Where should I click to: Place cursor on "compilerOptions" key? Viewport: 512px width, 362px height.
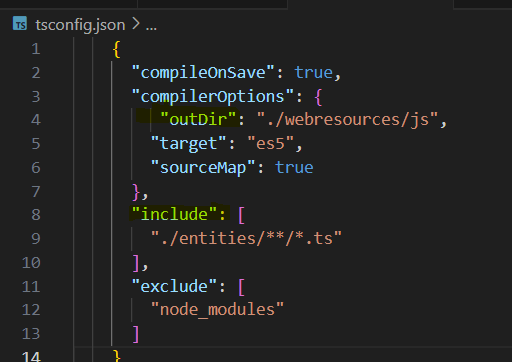(213, 96)
